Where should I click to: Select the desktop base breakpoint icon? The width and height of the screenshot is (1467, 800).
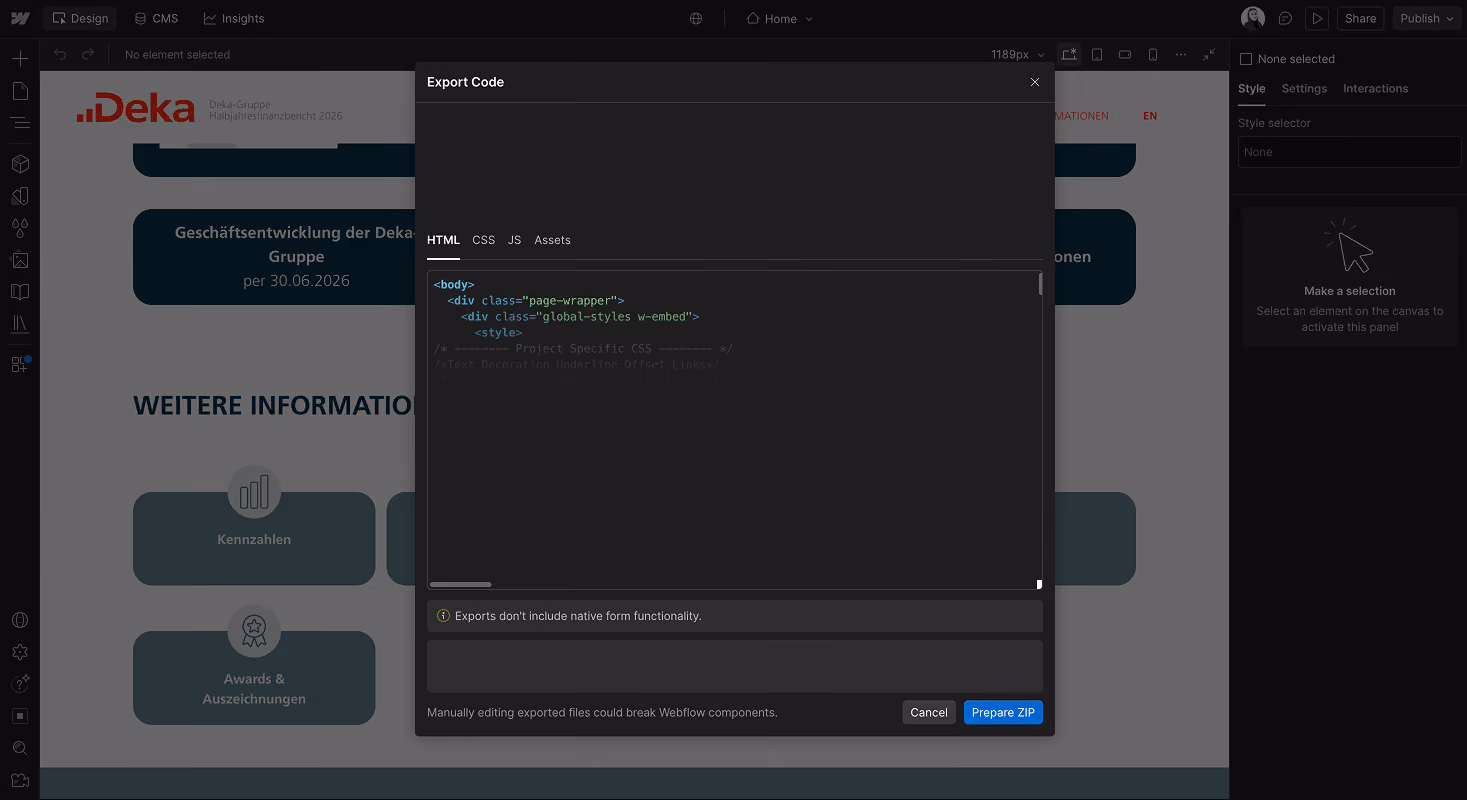tap(1069, 55)
